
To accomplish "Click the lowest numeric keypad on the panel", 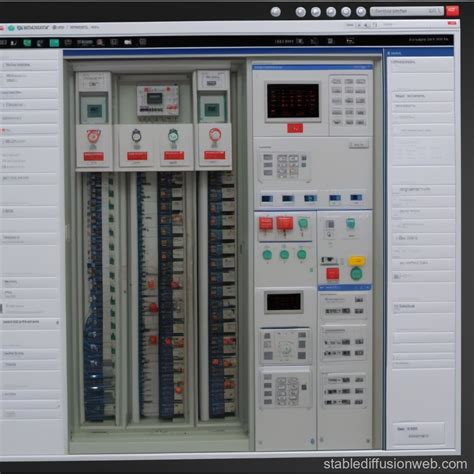I will pos(287,391).
